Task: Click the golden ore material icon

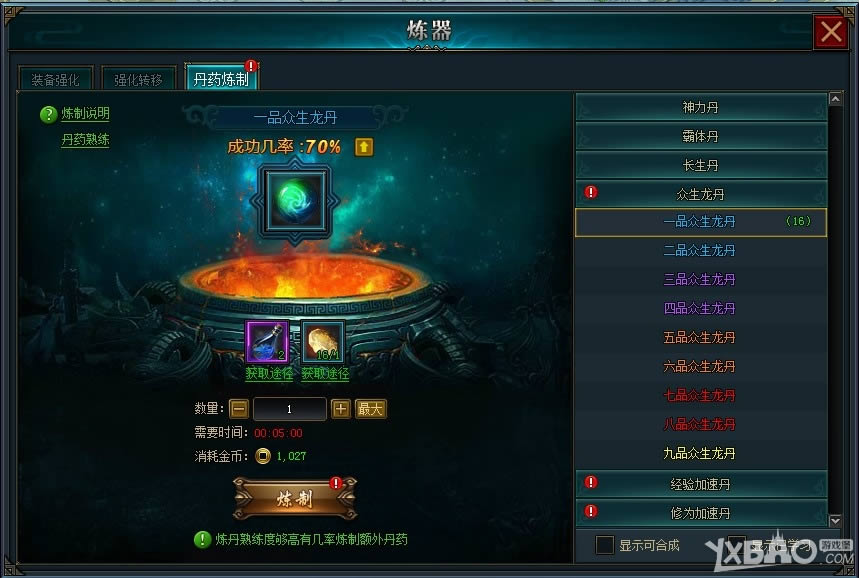Action: click(x=323, y=342)
